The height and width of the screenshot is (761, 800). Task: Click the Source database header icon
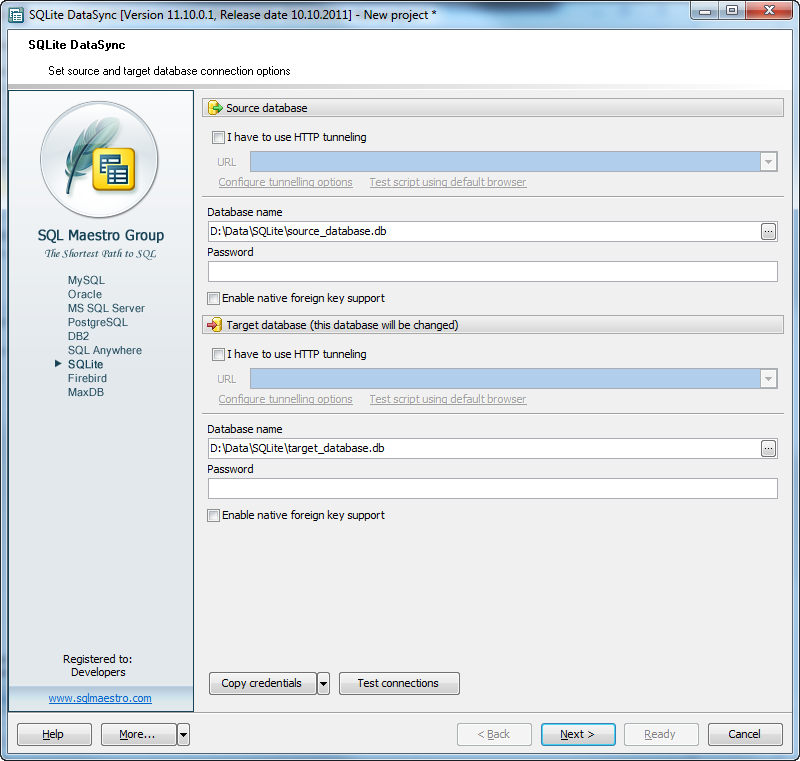(x=215, y=108)
